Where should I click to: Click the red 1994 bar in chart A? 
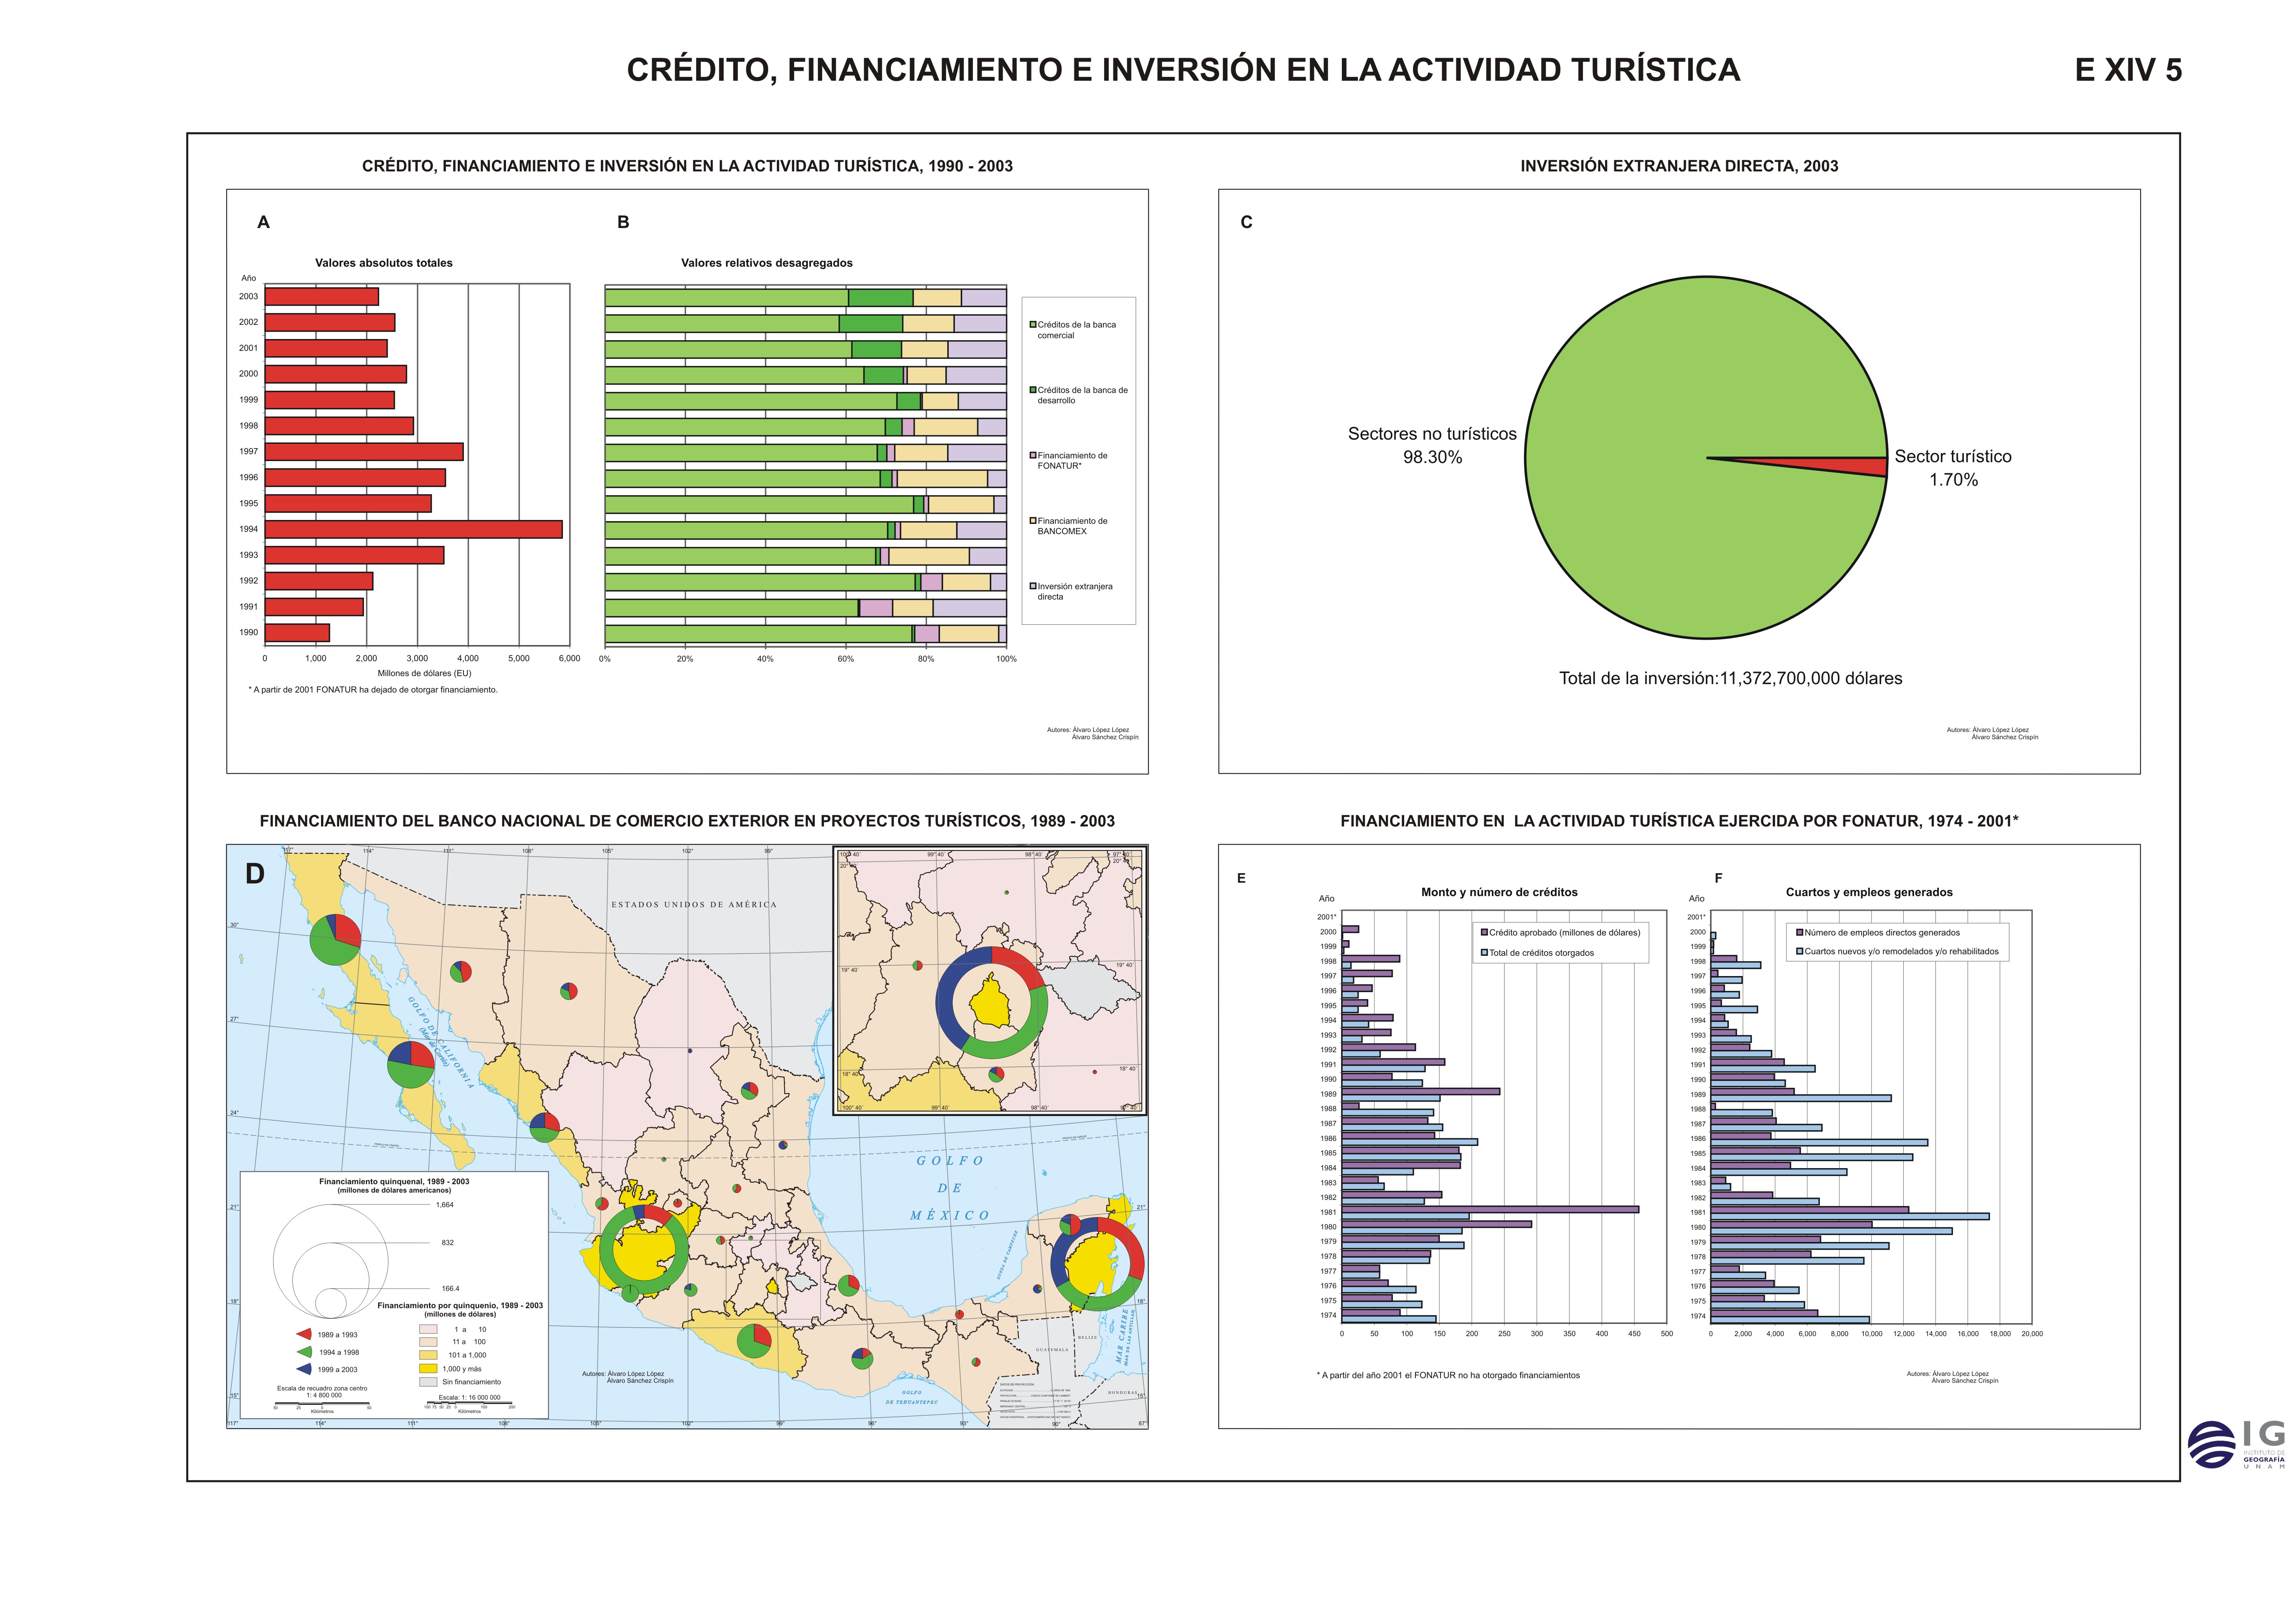click(x=413, y=529)
